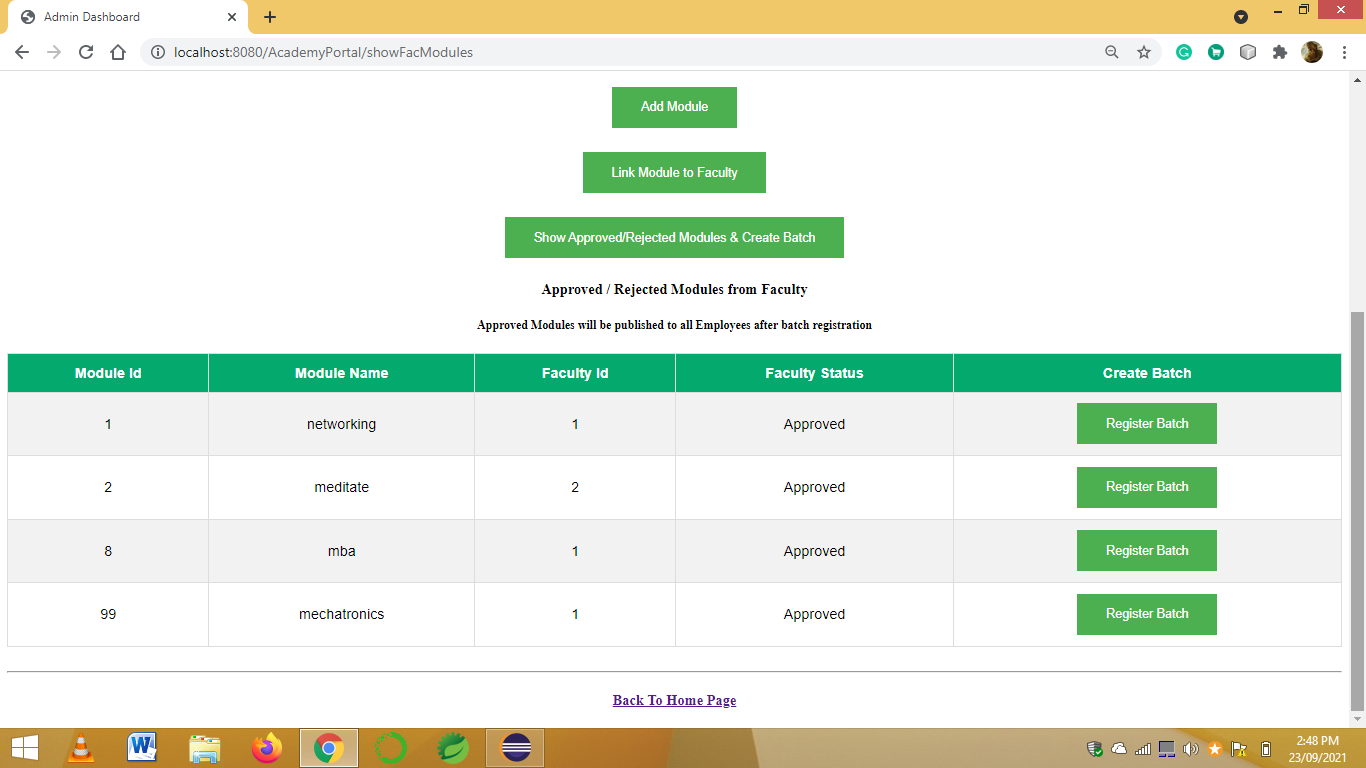Viewport: 1366px width, 768px height.
Task: Open Microsoft Word from taskbar
Action: (x=143, y=748)
